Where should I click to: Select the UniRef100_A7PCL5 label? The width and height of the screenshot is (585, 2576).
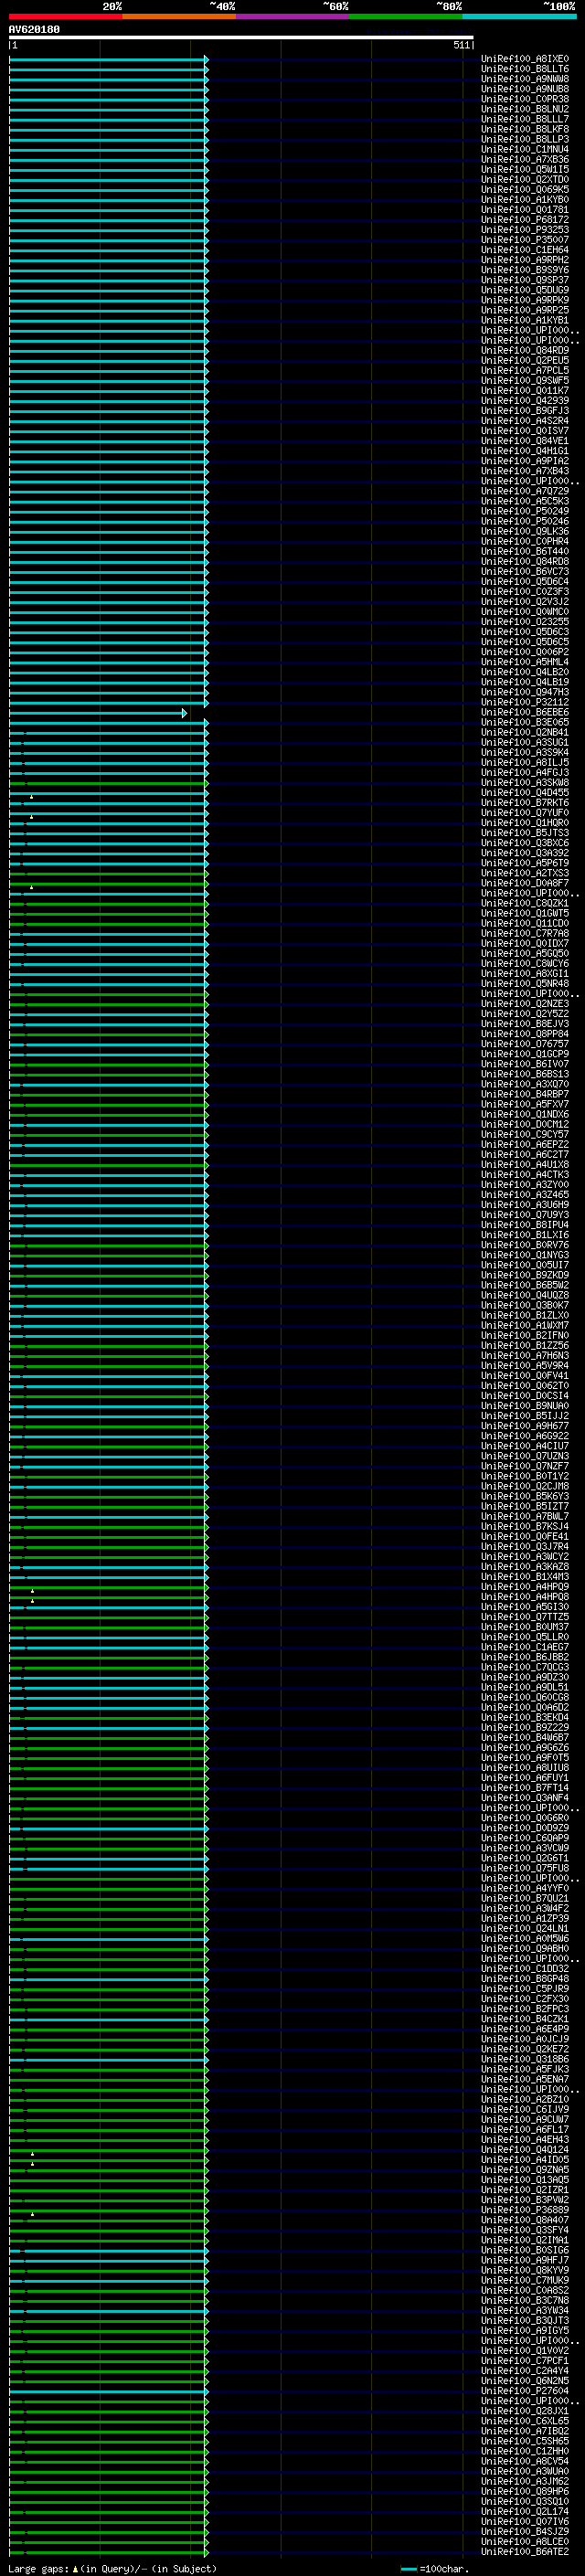click(525, 371)
